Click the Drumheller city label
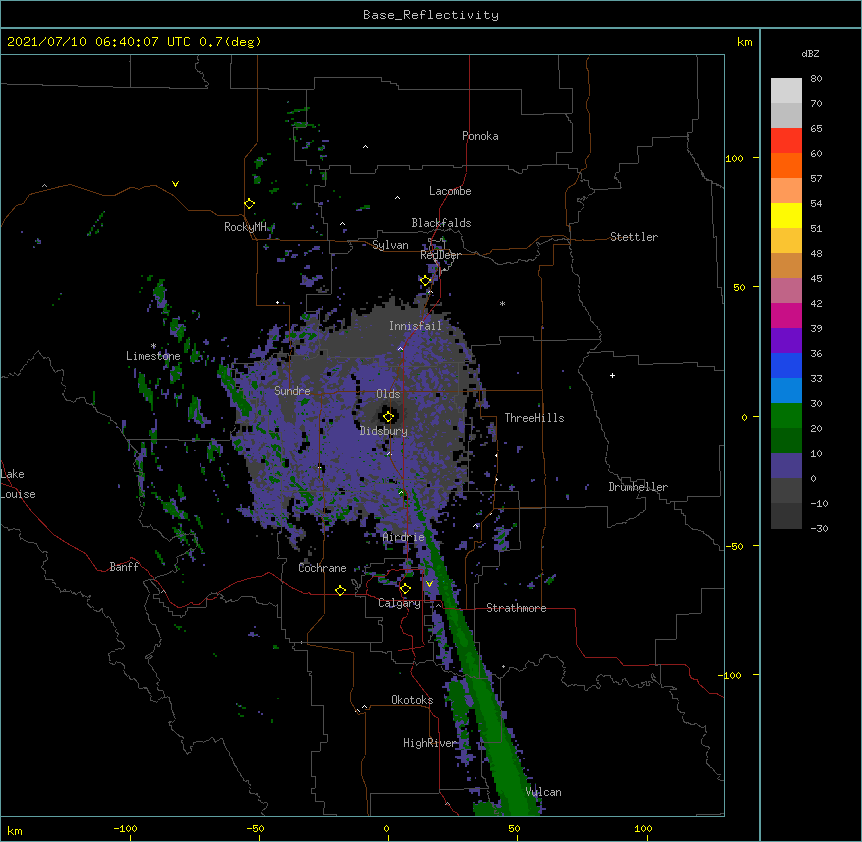Image resolution: width=862 pixels, height=842 pixels. tap(638, 487)
